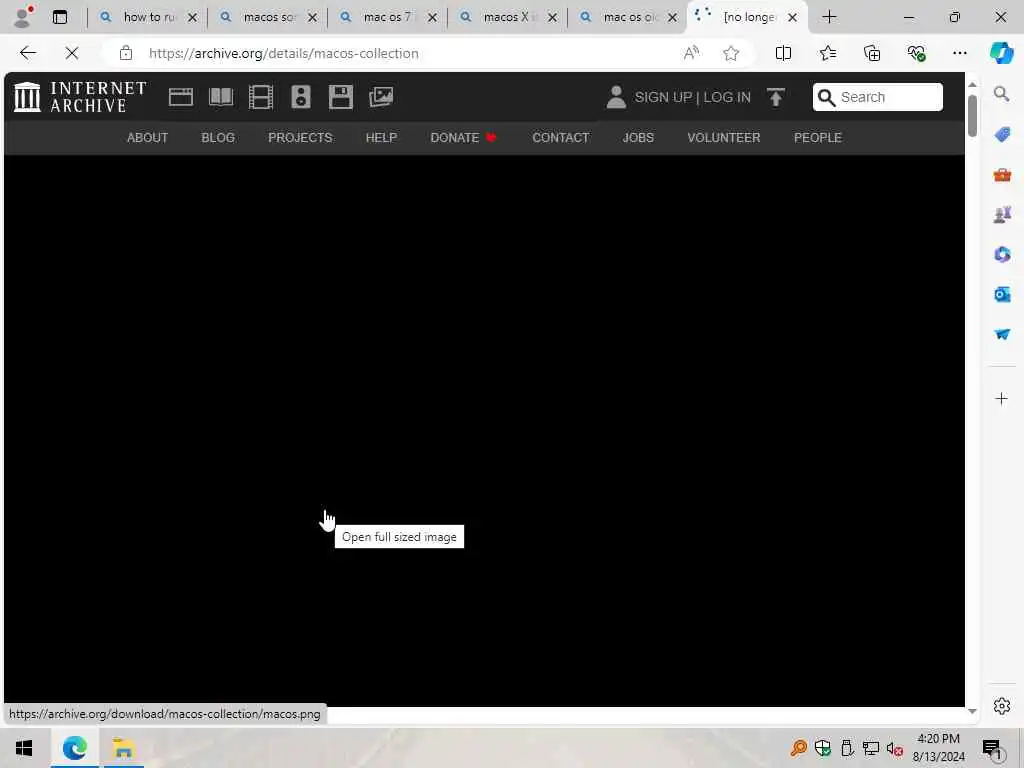Click the Edge profile icon
Viewport: 1024px width, 768px height.
23,17
